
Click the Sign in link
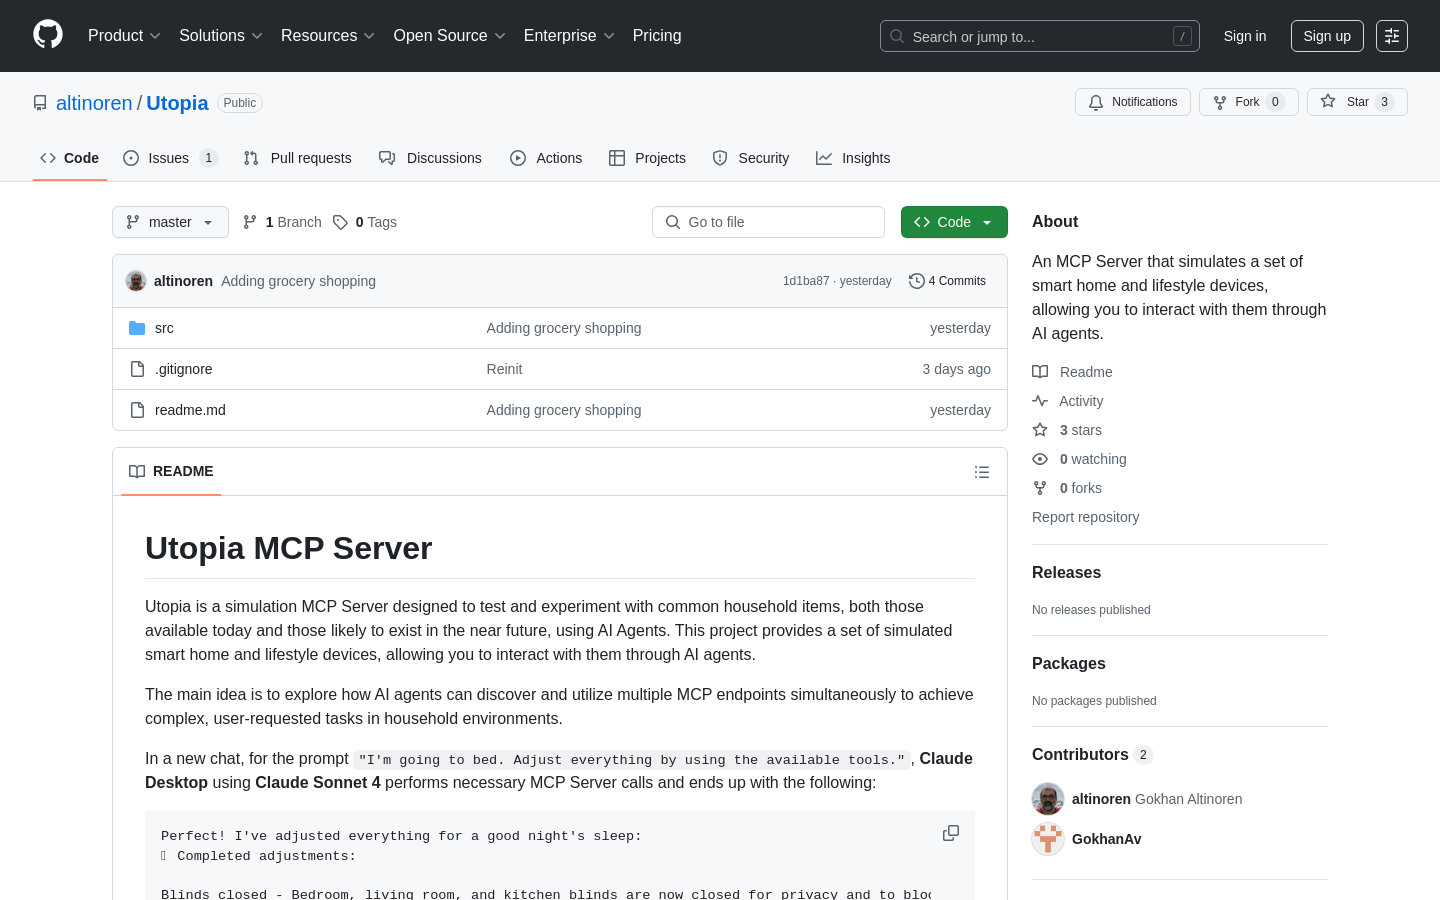[1245, 36]
